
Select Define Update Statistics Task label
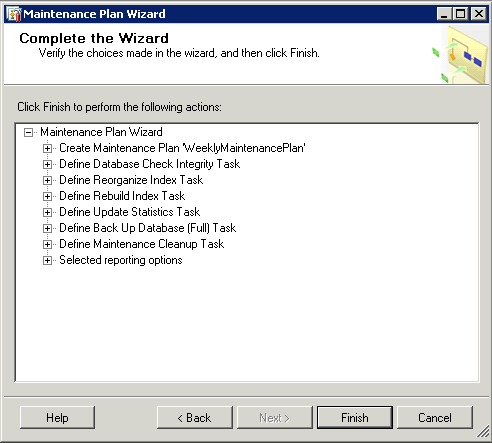[129, 212]
